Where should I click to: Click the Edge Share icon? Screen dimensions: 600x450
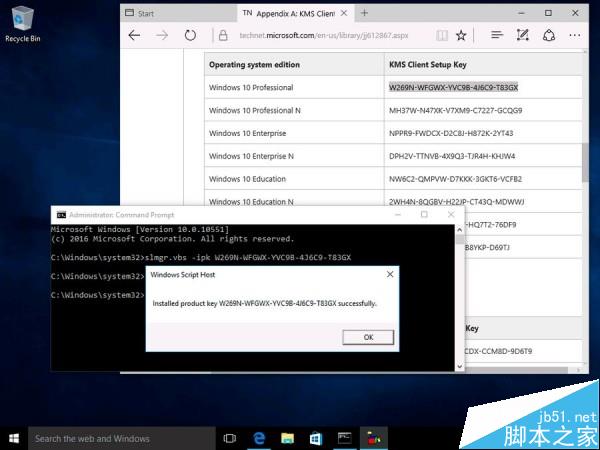(x=549, y=35)
